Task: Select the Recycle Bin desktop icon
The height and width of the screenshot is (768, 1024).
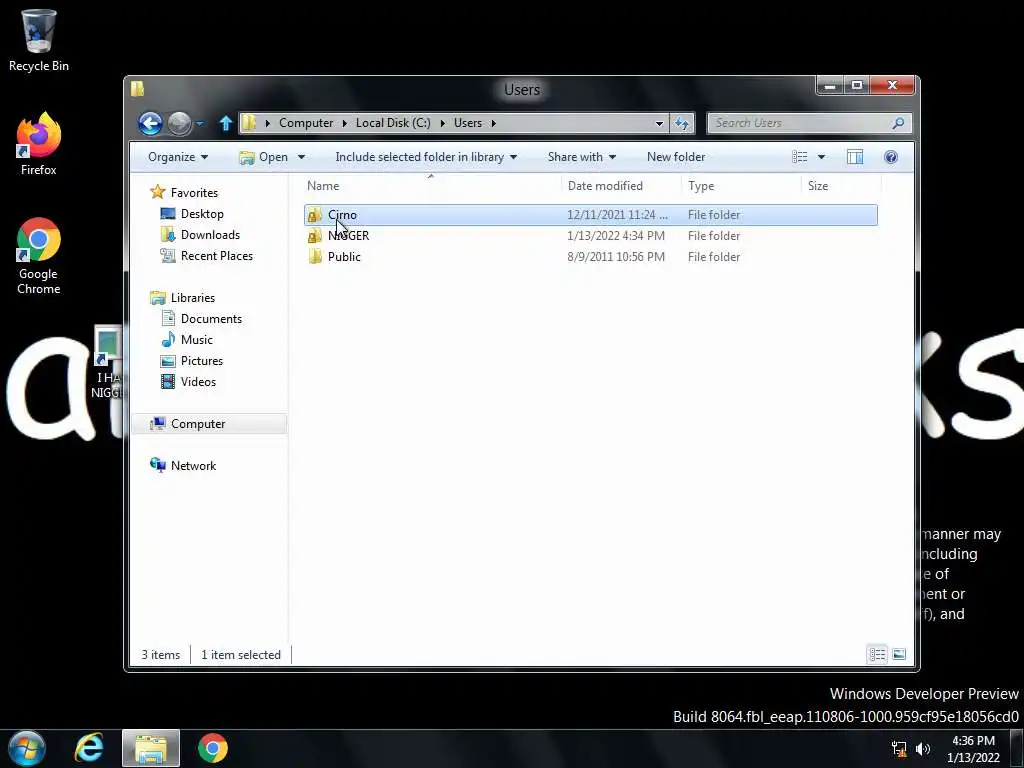Action: (x=39, y=40)
